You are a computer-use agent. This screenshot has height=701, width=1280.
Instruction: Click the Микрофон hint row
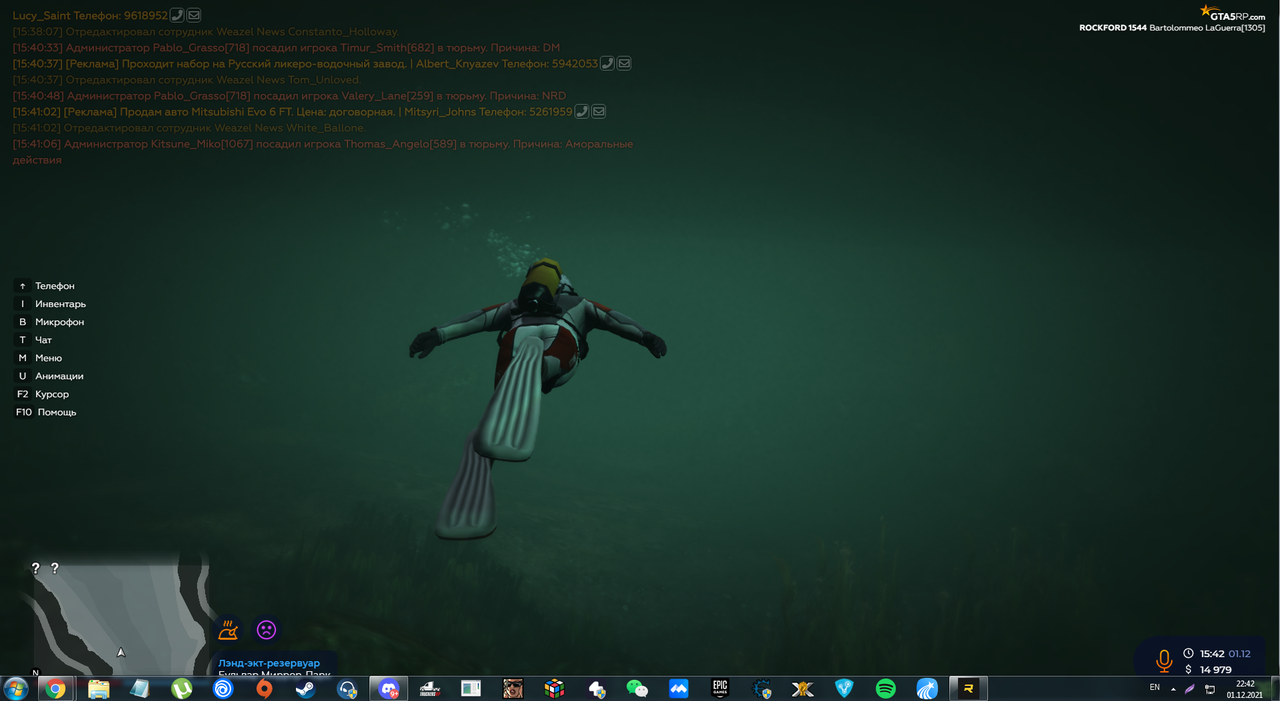pos(50,322)
